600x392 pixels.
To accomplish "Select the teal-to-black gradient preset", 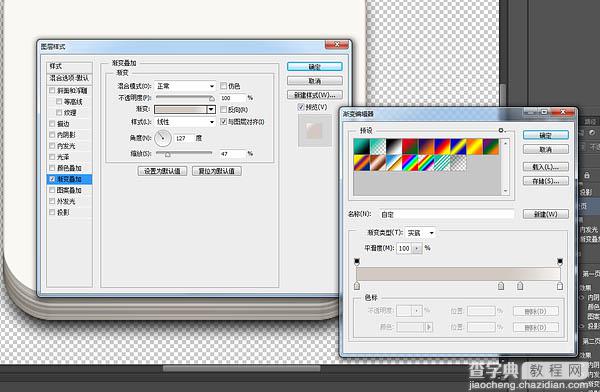I will tap(362, 147).
